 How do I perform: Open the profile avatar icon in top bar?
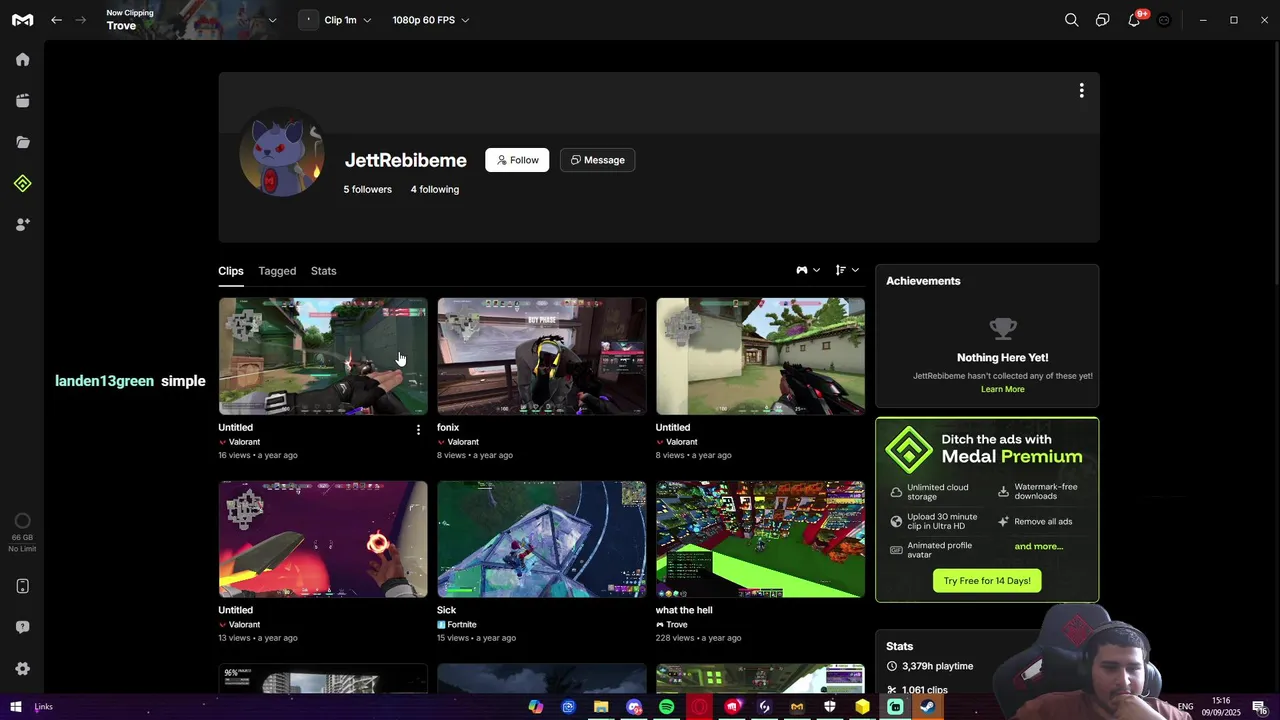click(x=1164, y=20)
